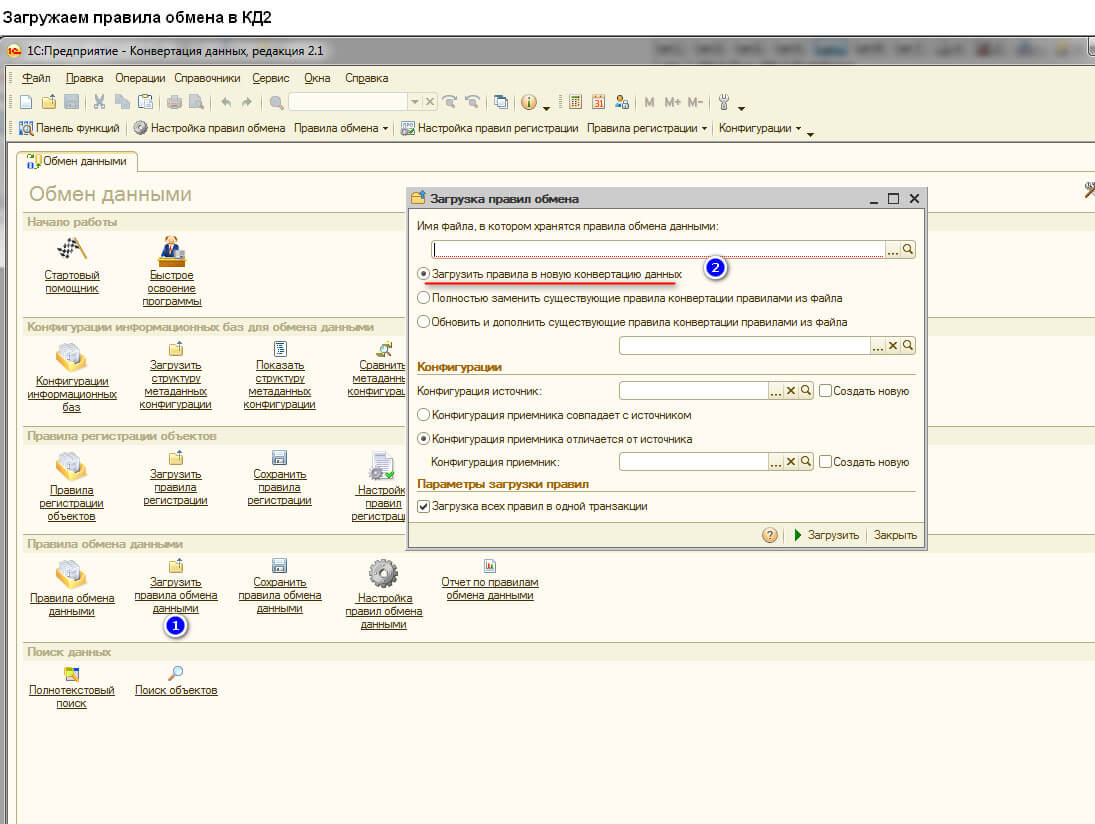This screenshot has width=1095, height=824.
Task: Click the 'Сохранить правила обмена данными' link
Action: pos(280,595)
